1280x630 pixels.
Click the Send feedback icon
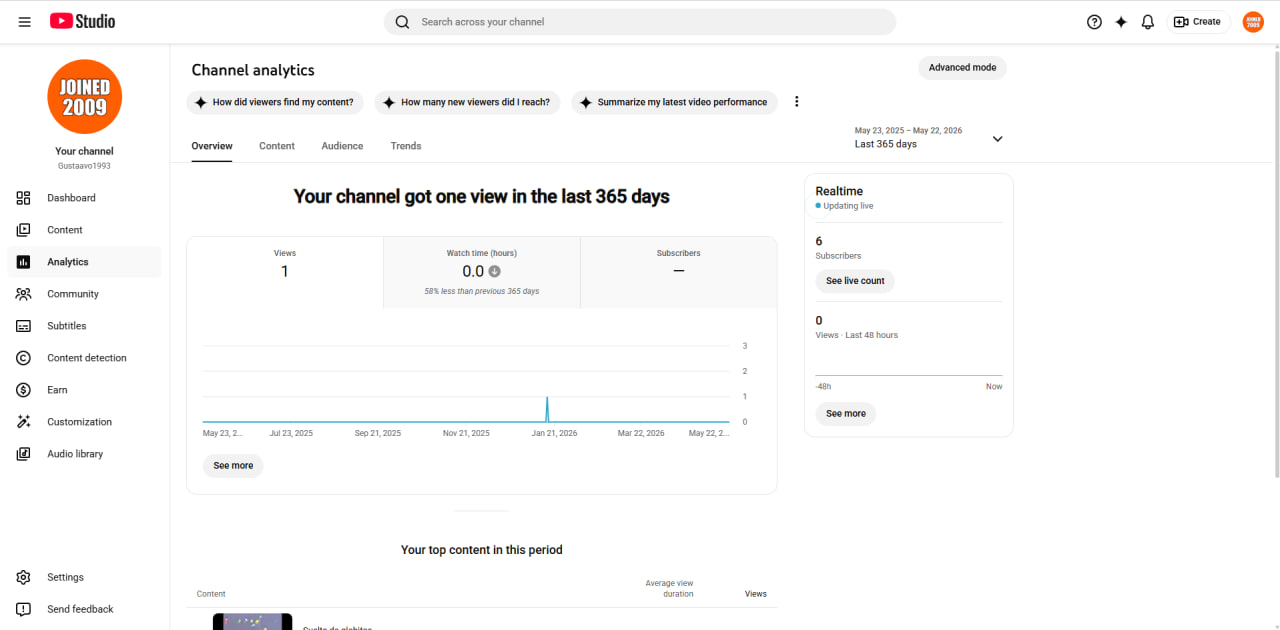tap(24, 609)
